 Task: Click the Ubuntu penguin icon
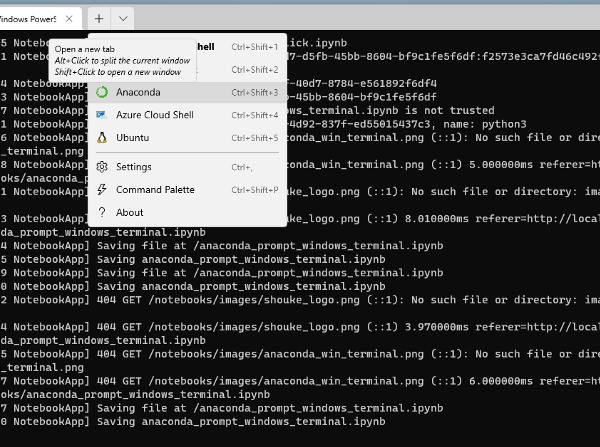pos(101,137)
